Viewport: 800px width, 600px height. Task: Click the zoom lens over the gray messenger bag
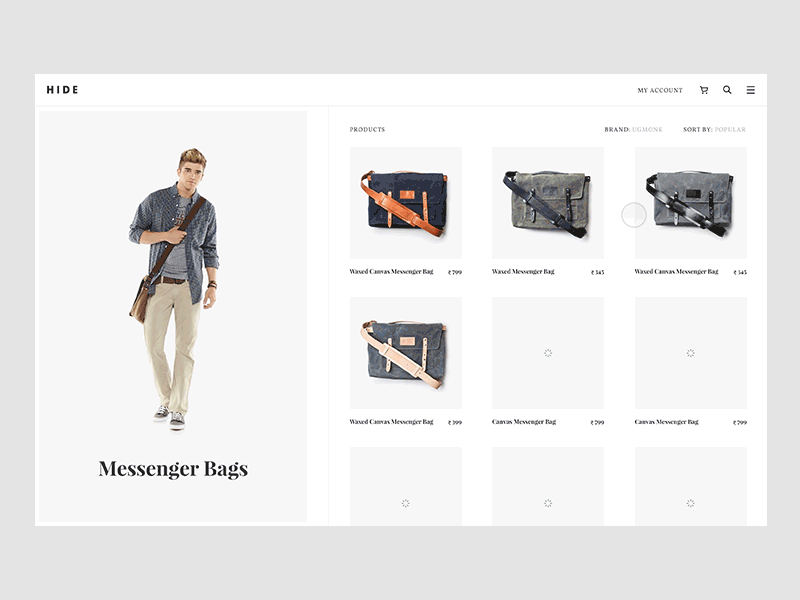coord(633,213)
